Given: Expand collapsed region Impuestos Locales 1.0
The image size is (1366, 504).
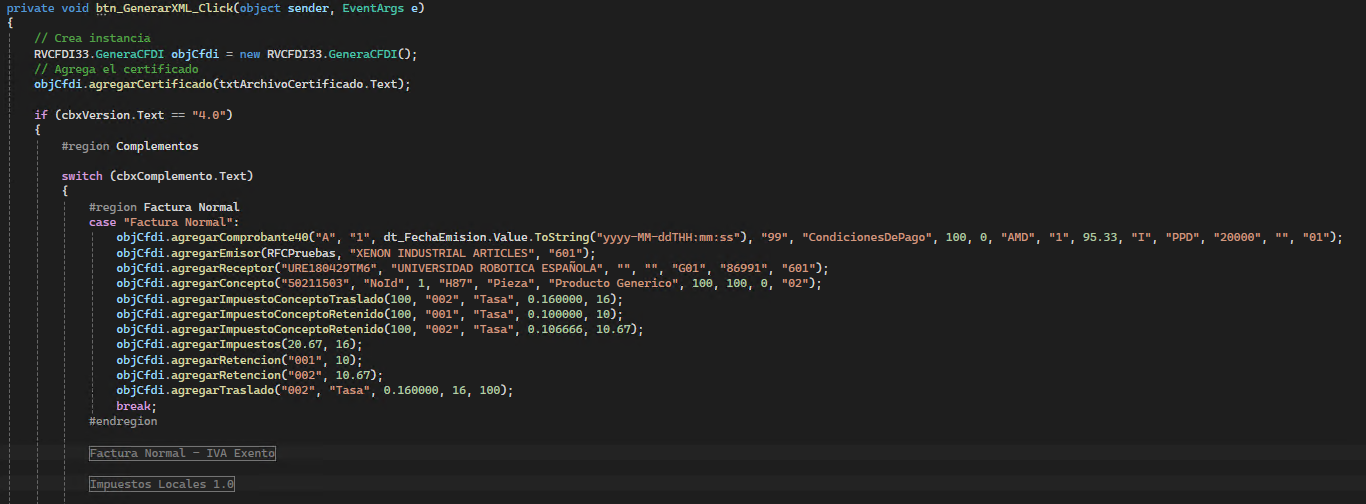Looking at the screenshot, I should (161, 484).
